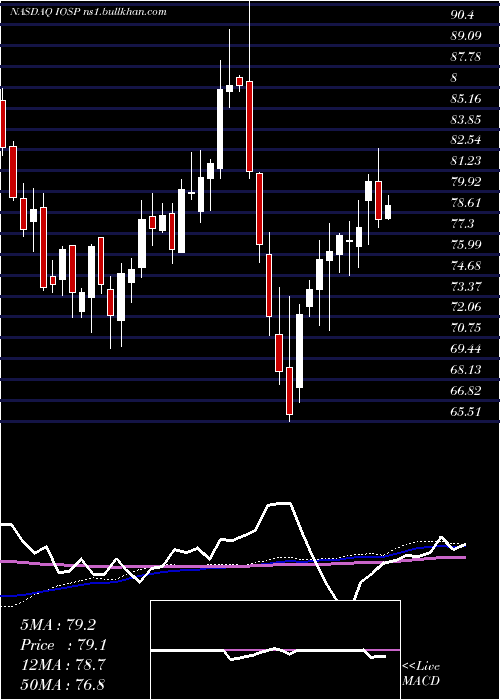Click the 50MA : 76.8 readout
The image size is (500, 700).
63,685
